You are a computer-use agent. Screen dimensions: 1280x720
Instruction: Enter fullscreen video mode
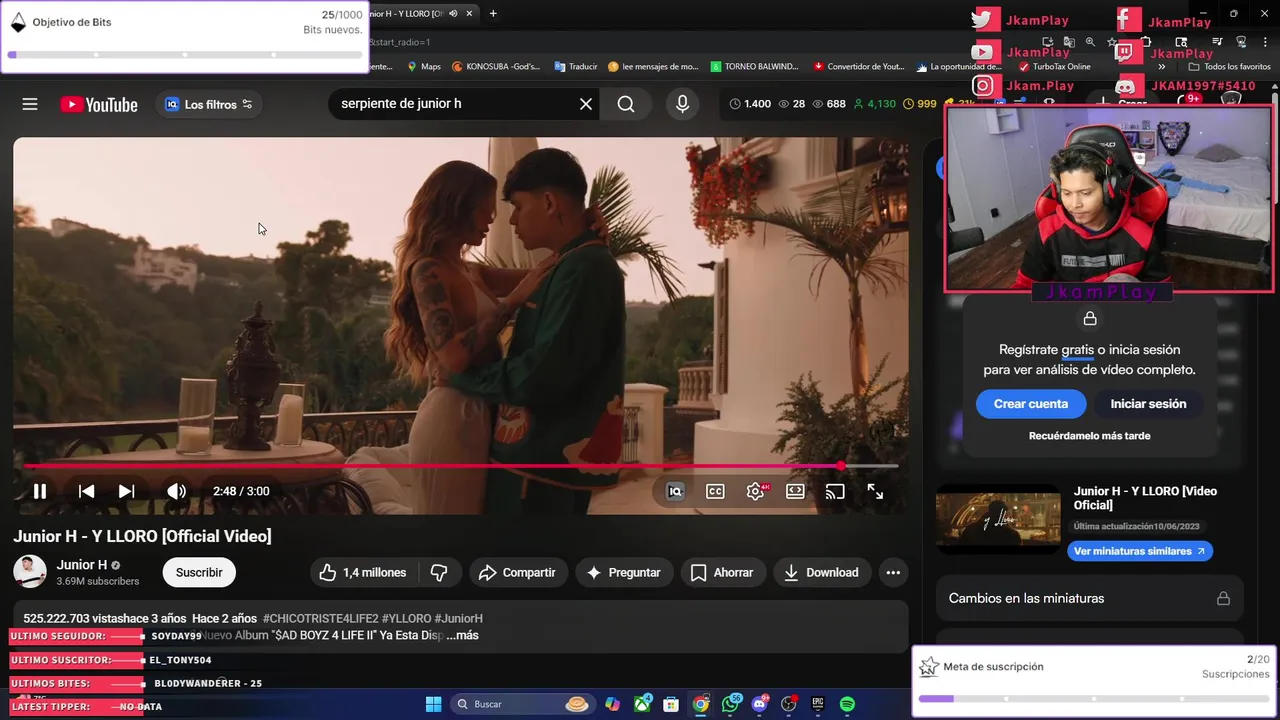875,491
